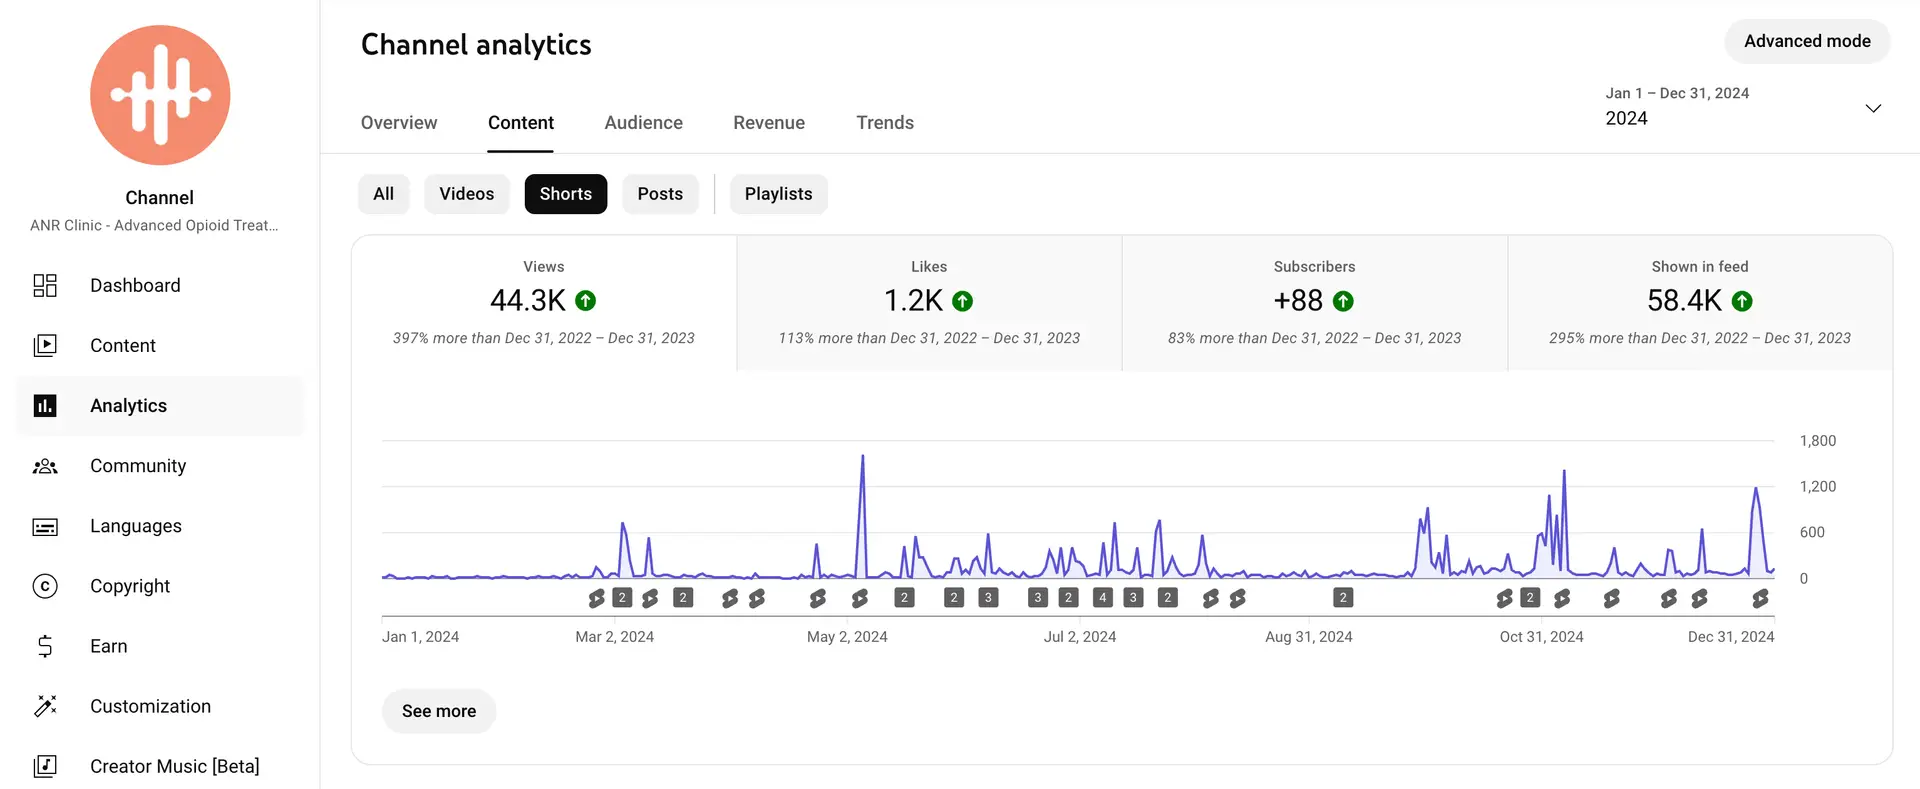Click the channel logo avatar
The width and height of the screenshot is (1920, 789).
coord(160,95)
